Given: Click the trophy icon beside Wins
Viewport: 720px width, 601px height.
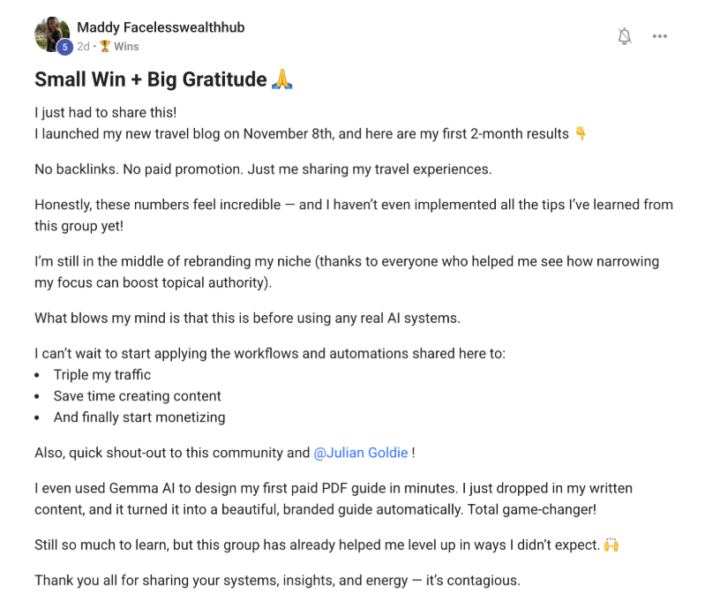Looking at the screenshot, I should coord(105,46).
